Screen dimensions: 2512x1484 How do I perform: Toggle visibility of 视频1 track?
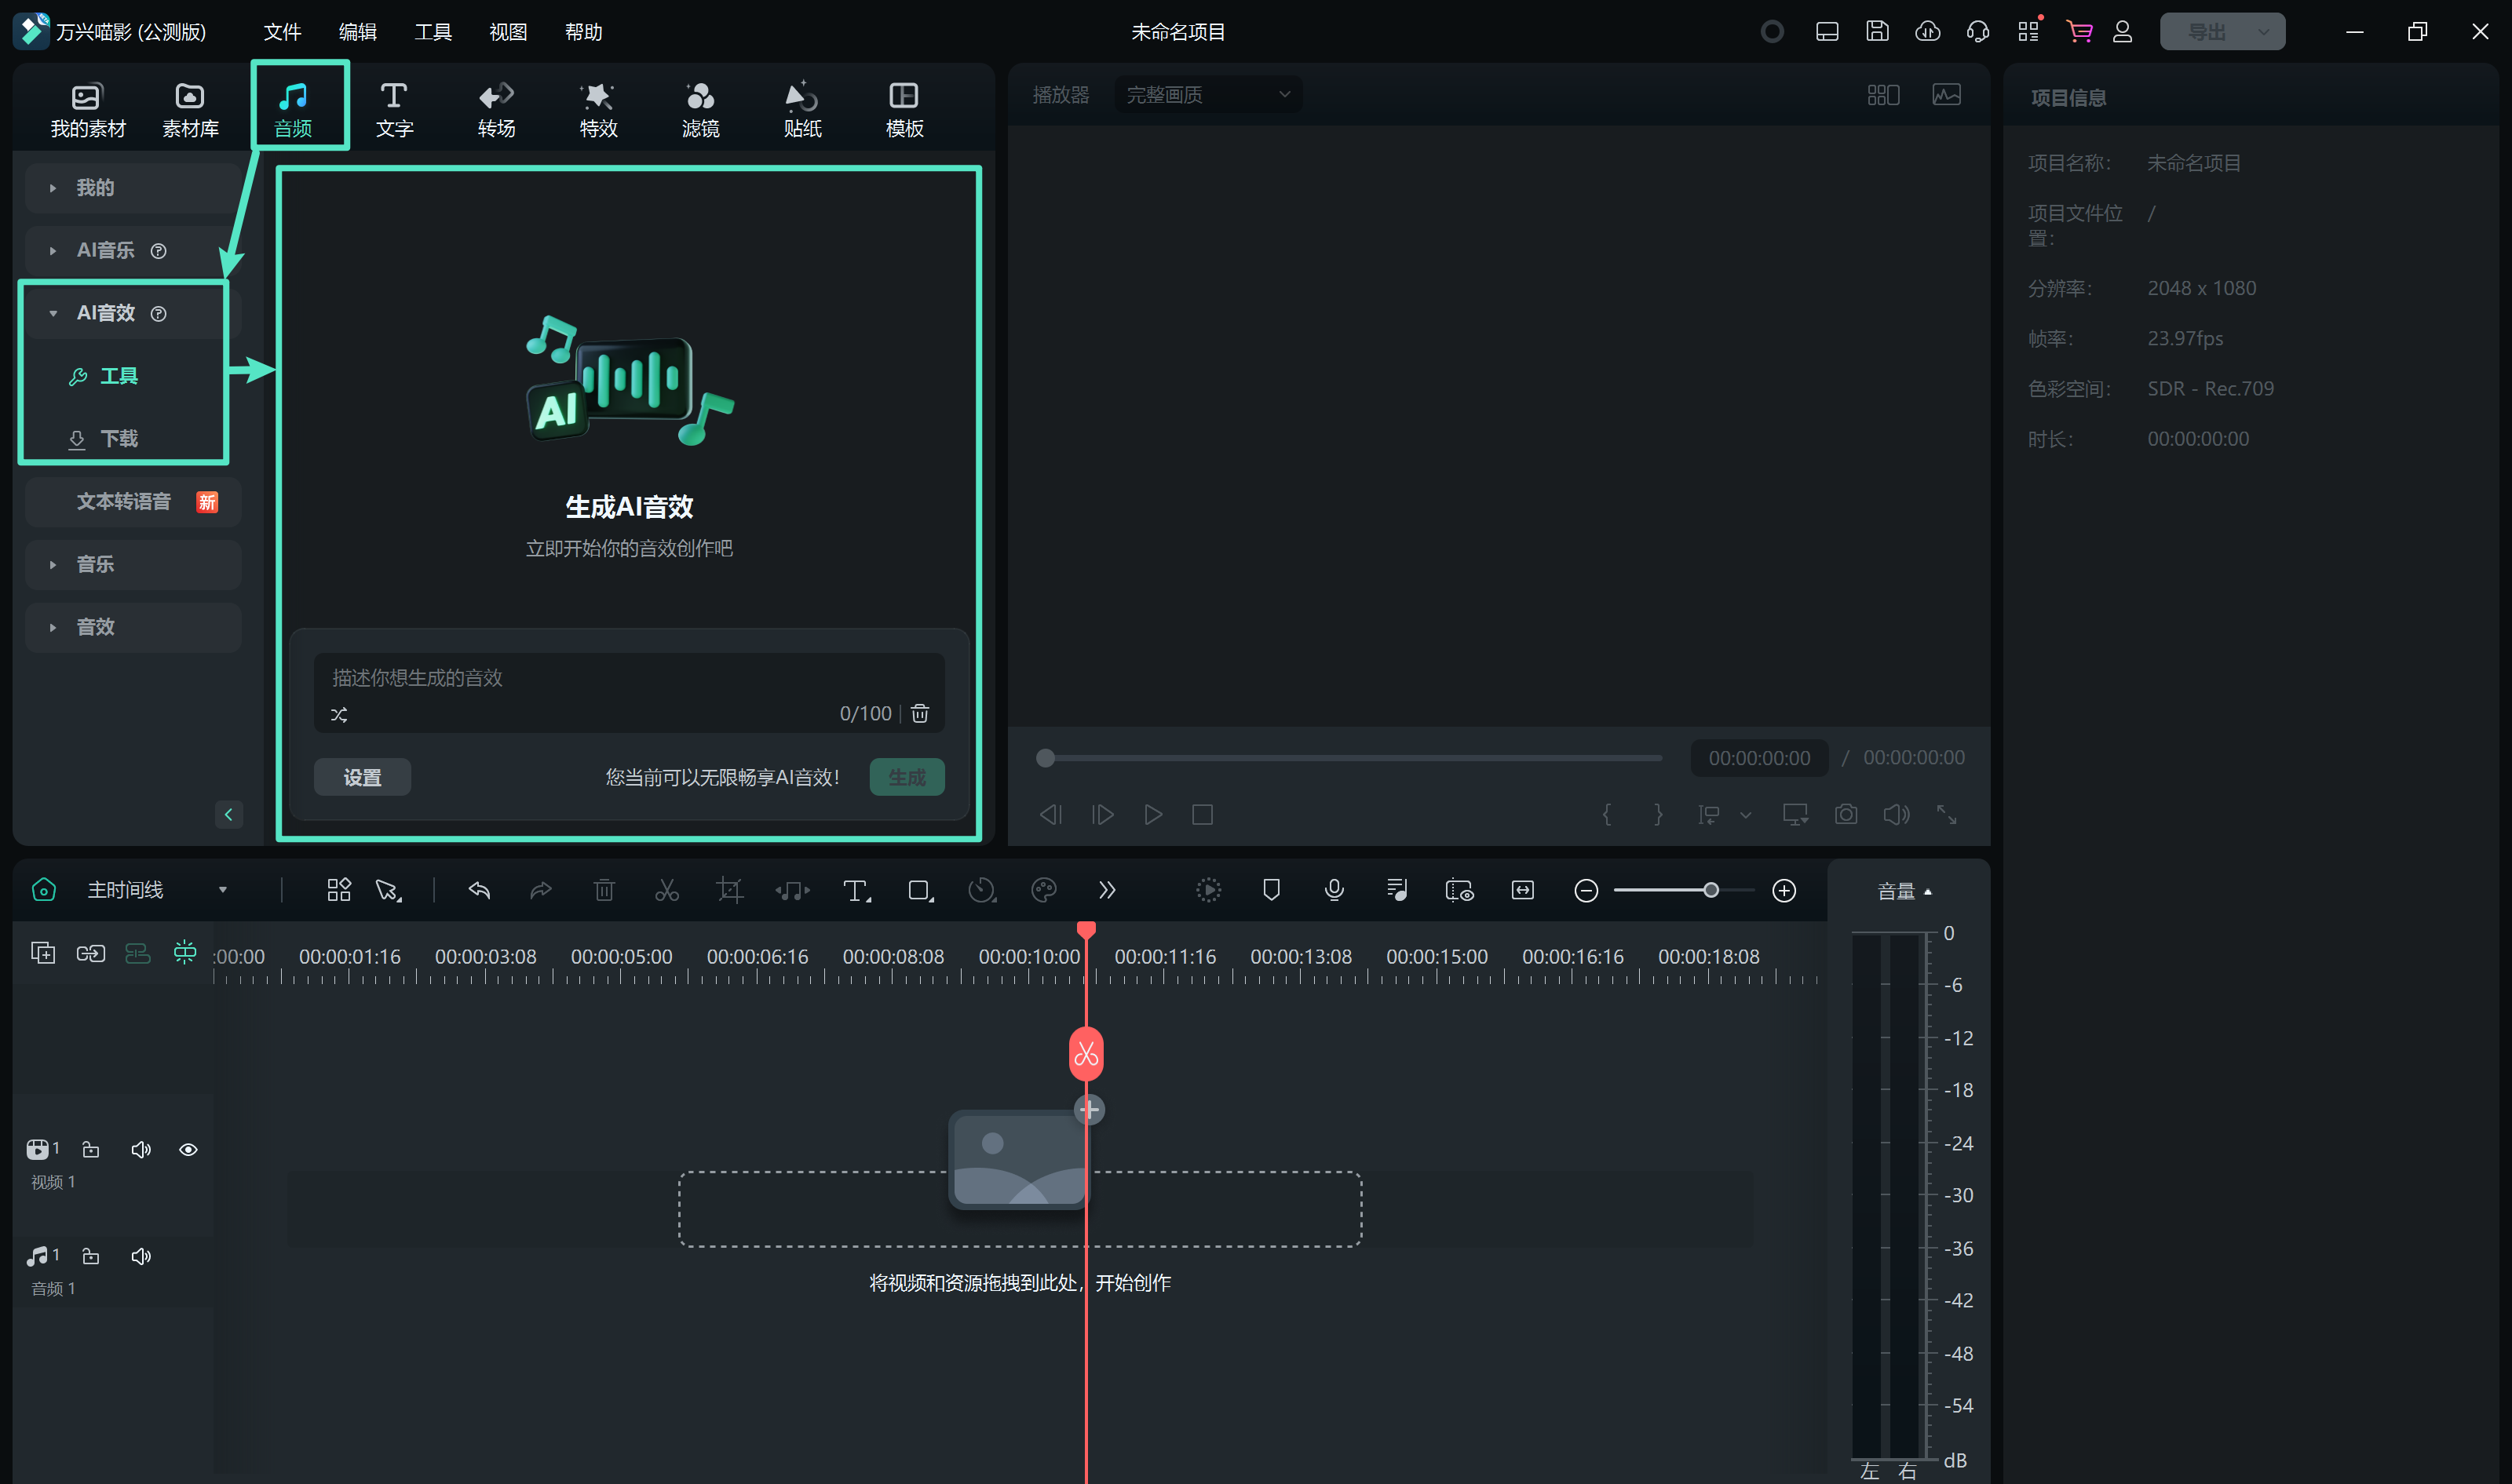[x=188, y=1150]
